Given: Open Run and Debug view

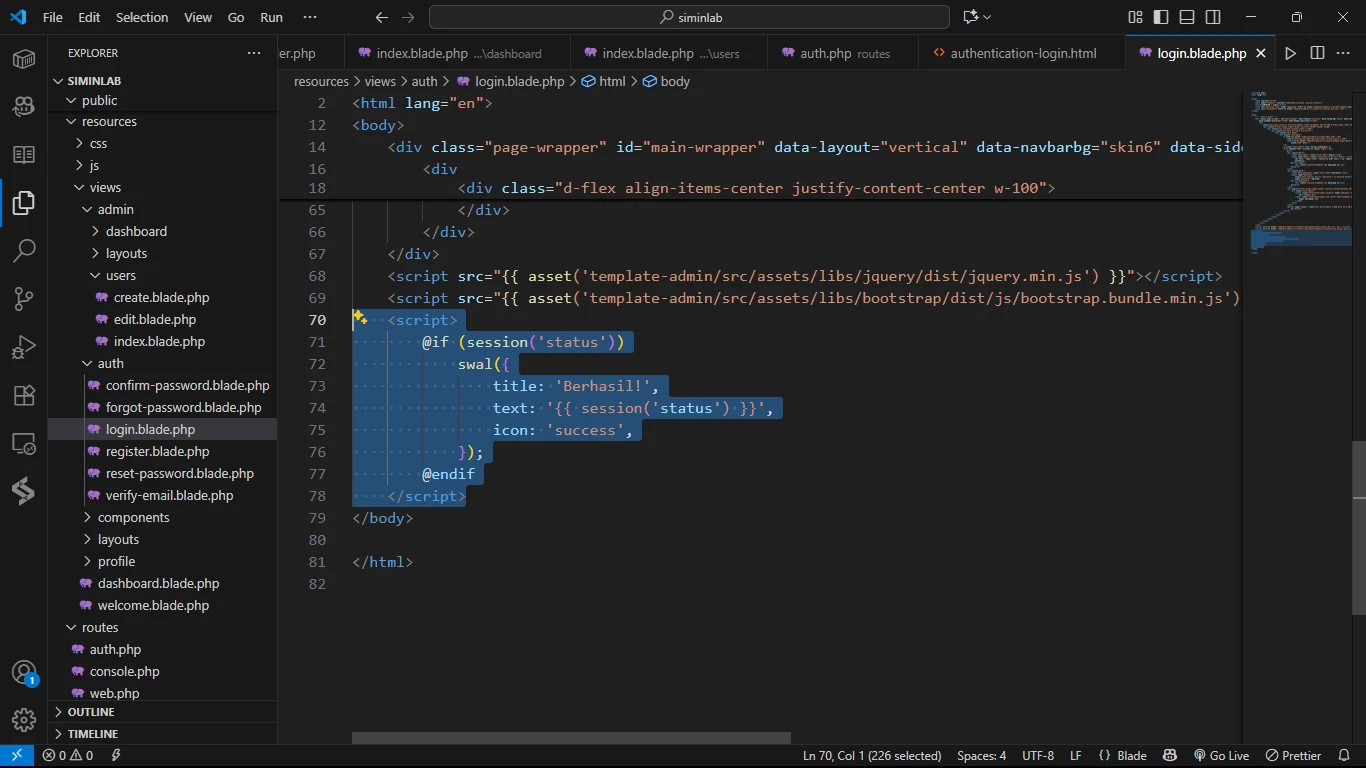Looking at the screenshot, I should coord(24,347).
